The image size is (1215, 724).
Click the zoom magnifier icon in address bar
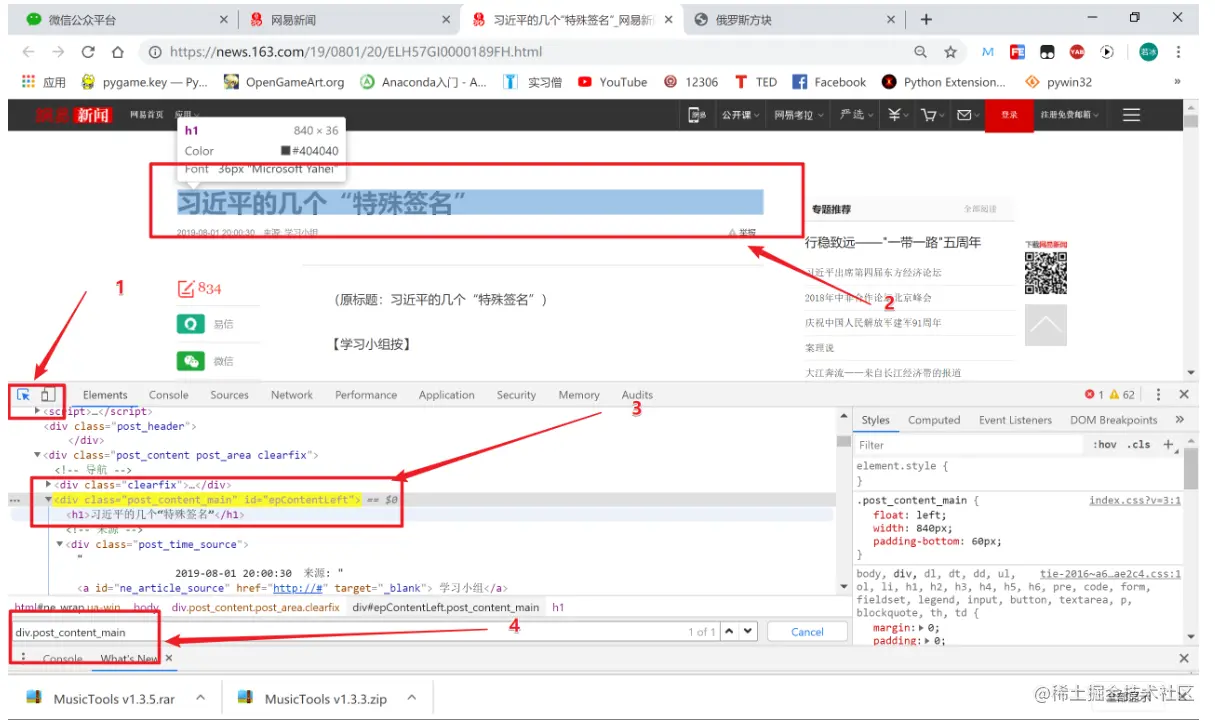[x=920, y=52]
